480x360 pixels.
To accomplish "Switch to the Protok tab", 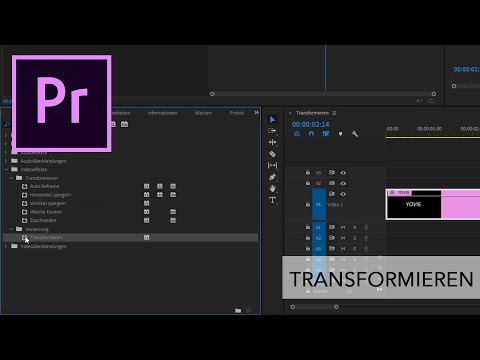I will tap(237, 113).
